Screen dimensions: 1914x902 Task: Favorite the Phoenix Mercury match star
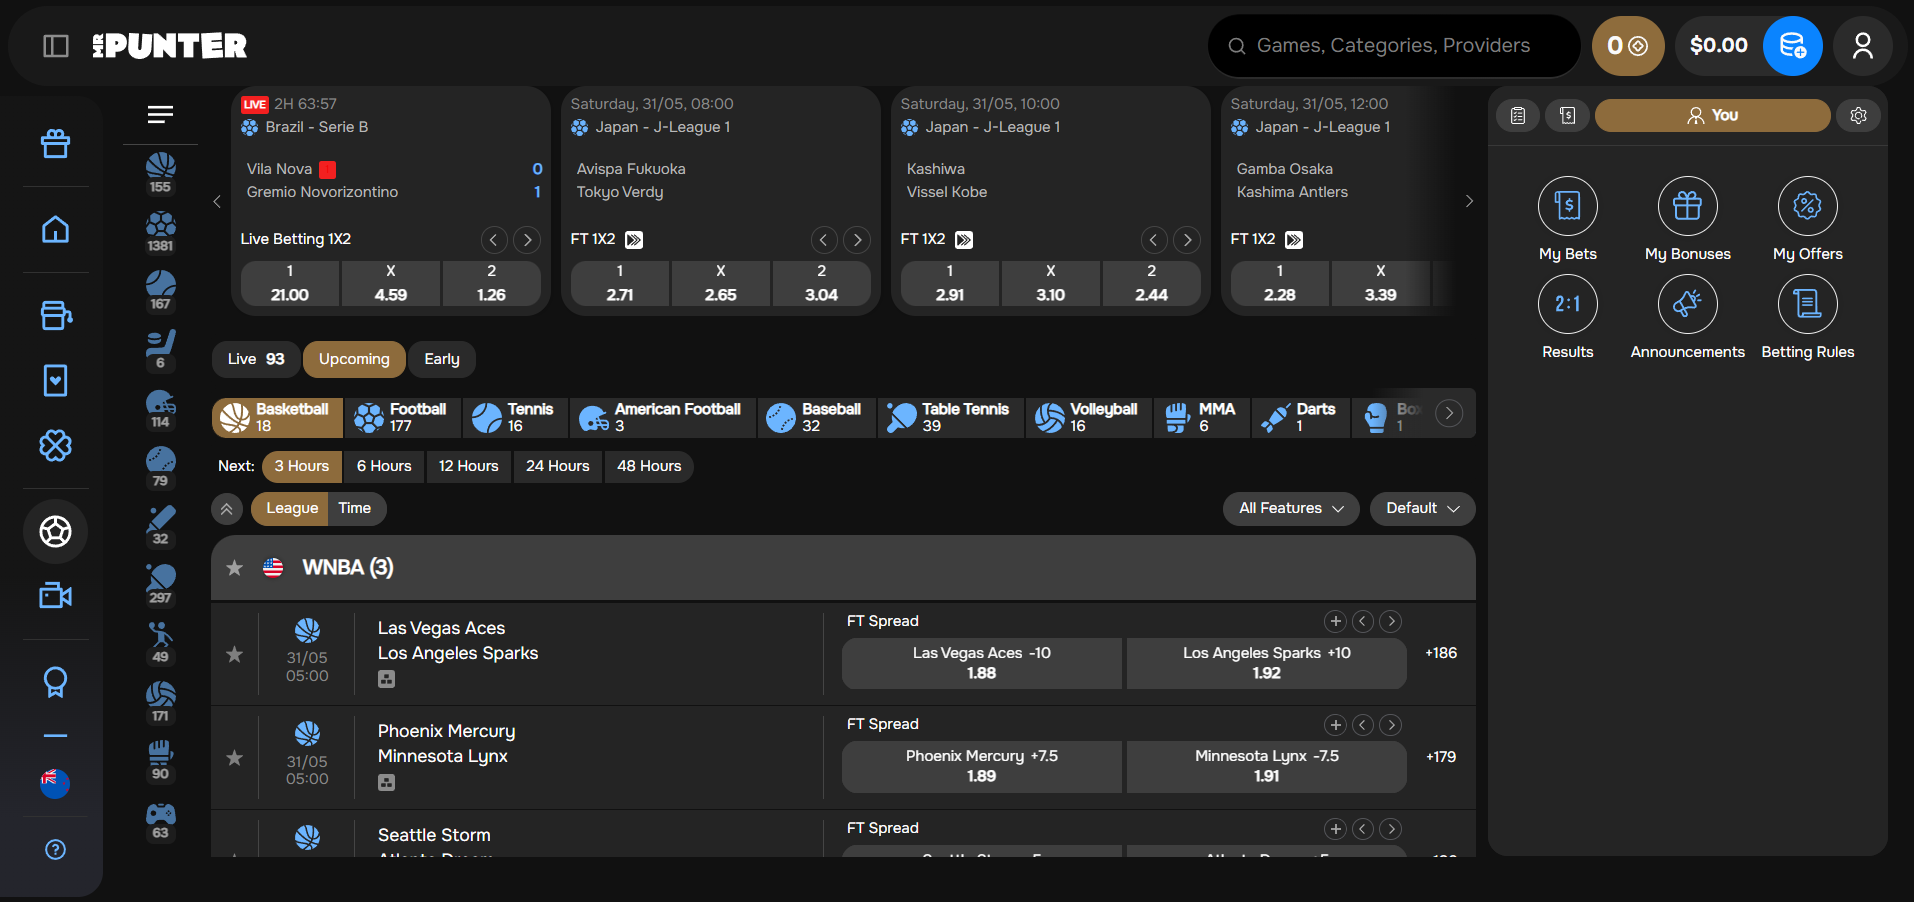pos(235,757)
